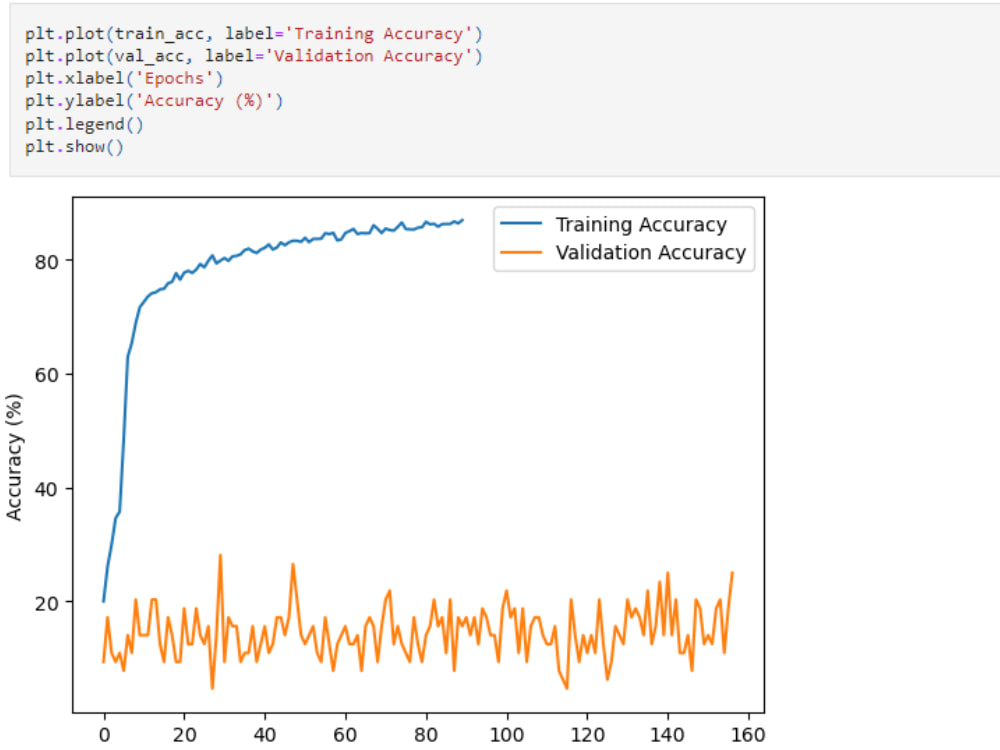
Task: Click the plt.xlabel('Epochs') line
Action: [124, 78]
